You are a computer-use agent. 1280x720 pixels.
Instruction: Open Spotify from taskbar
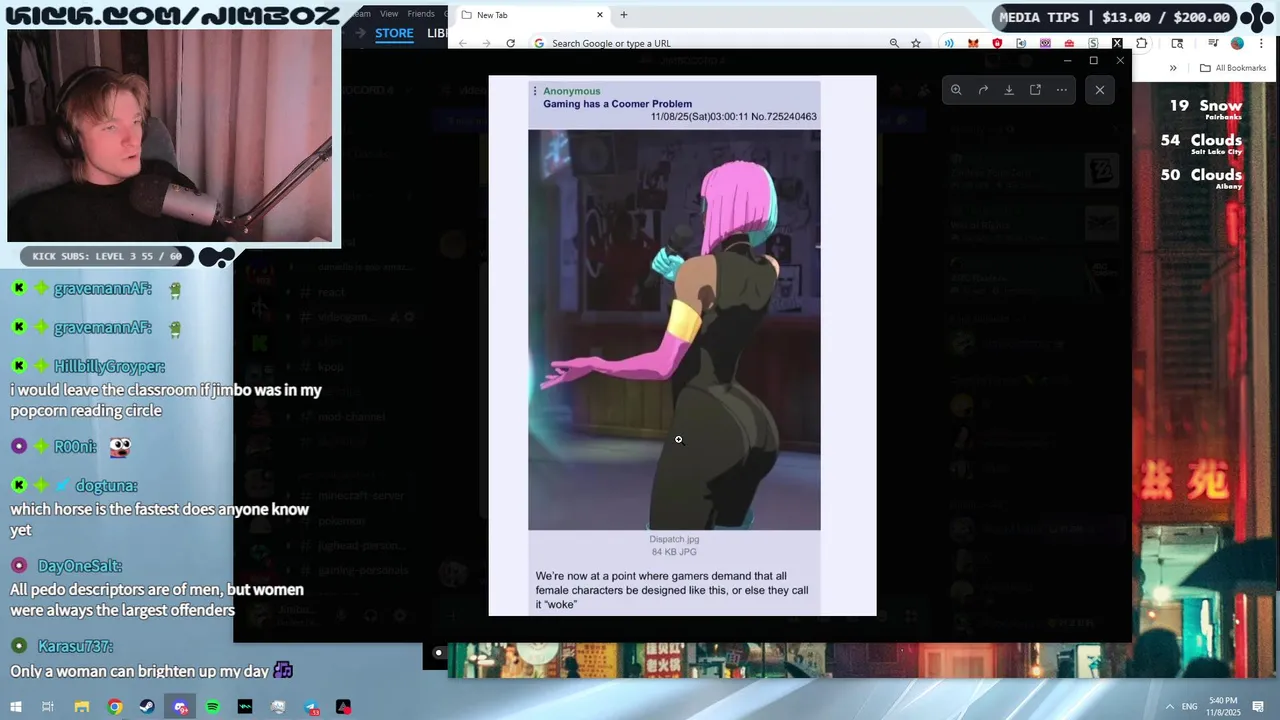[x=213, y=707]
